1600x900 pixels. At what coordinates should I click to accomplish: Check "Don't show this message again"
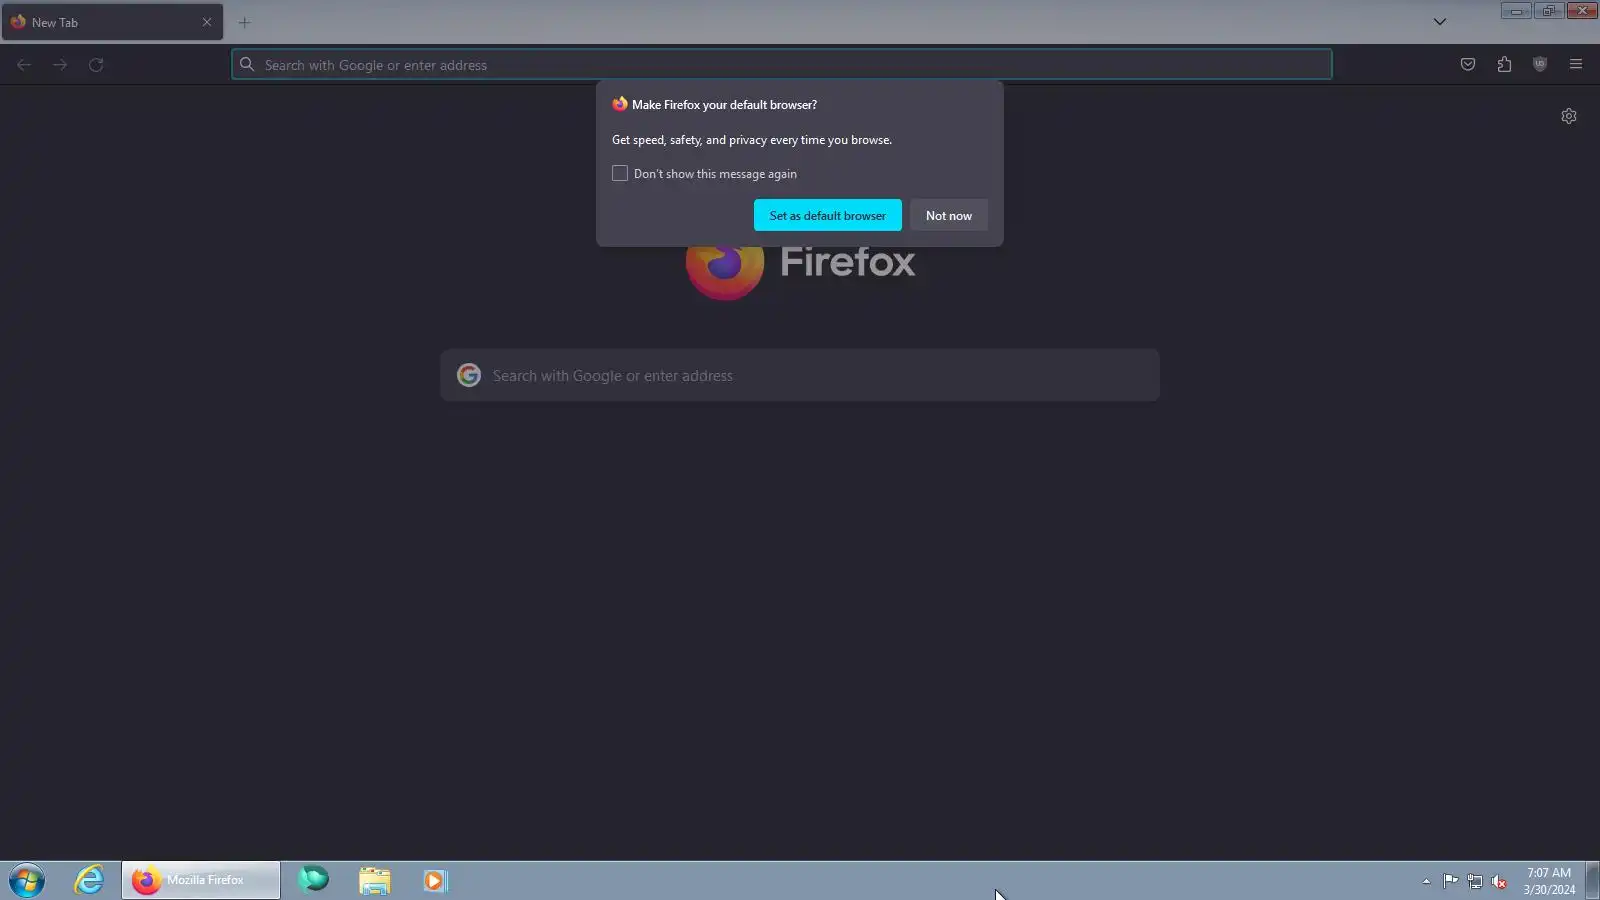tap(620, 174)
